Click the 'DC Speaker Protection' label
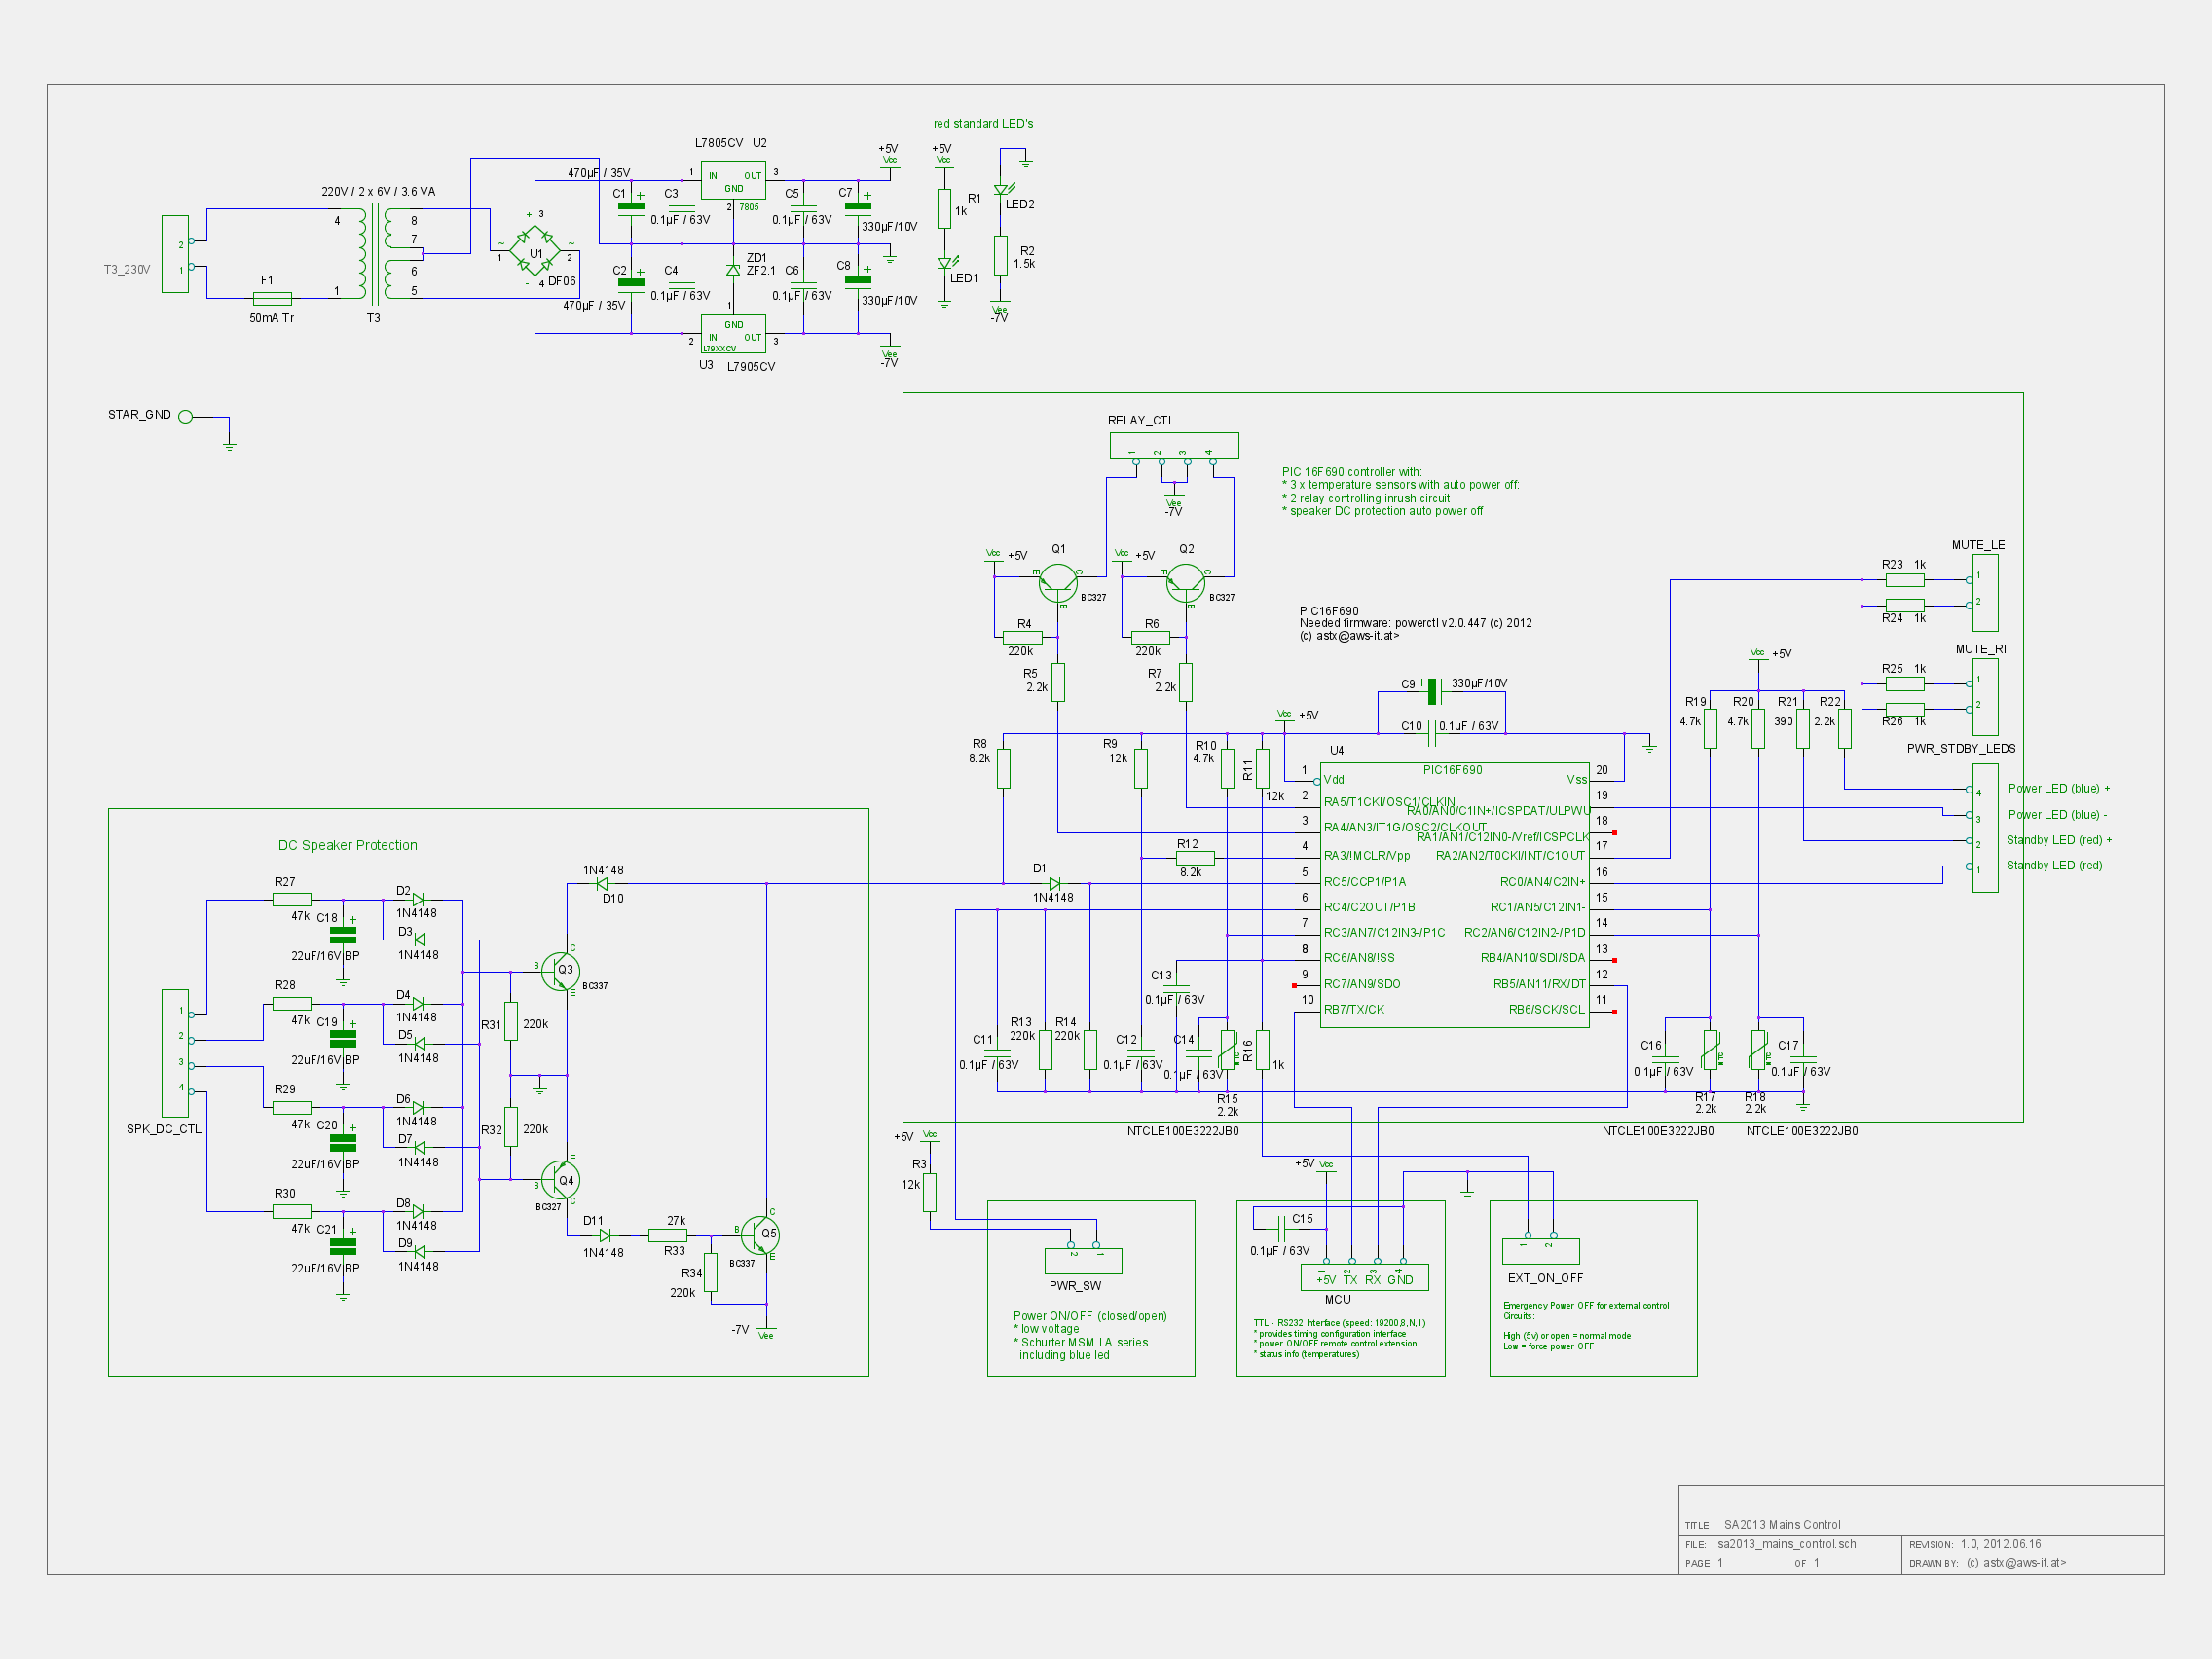The height and width of the screenshot is (1659, 2212). (x=348, y=845)
